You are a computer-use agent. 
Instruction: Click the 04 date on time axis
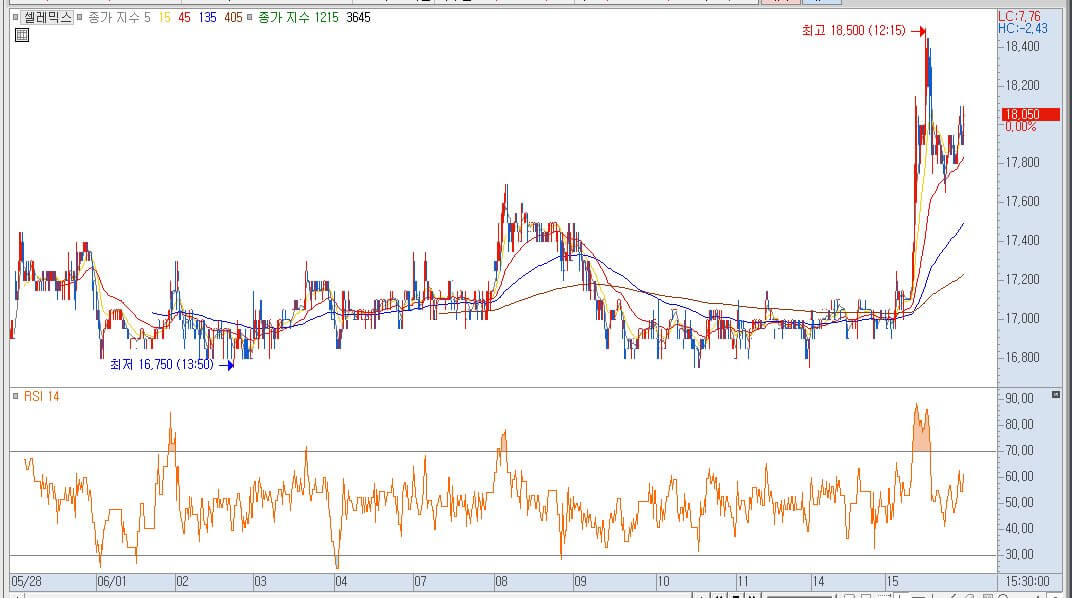340,582
